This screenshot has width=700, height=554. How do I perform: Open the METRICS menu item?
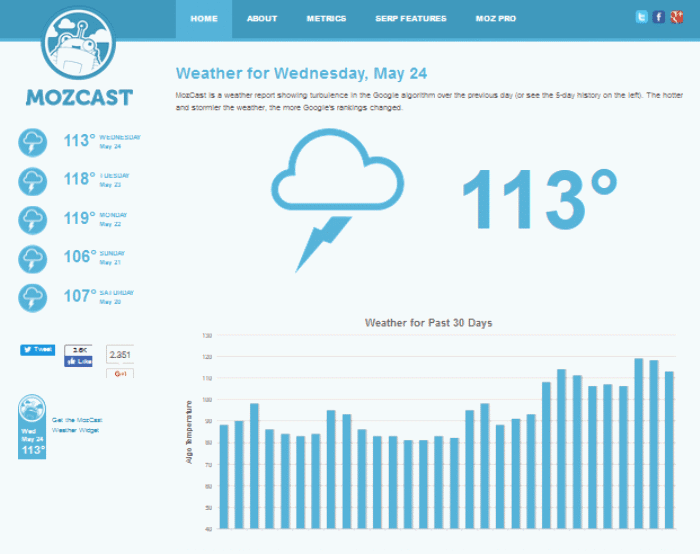326,19
